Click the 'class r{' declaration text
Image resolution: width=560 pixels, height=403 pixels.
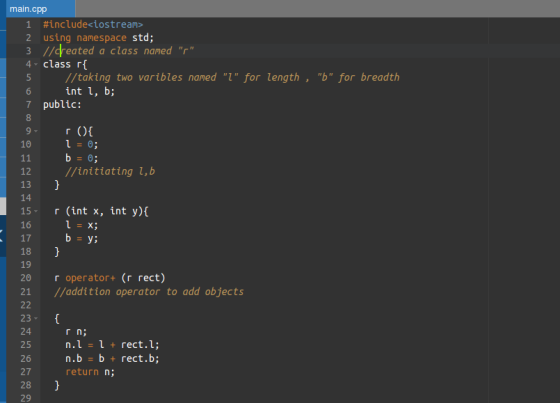click(65, 65)
